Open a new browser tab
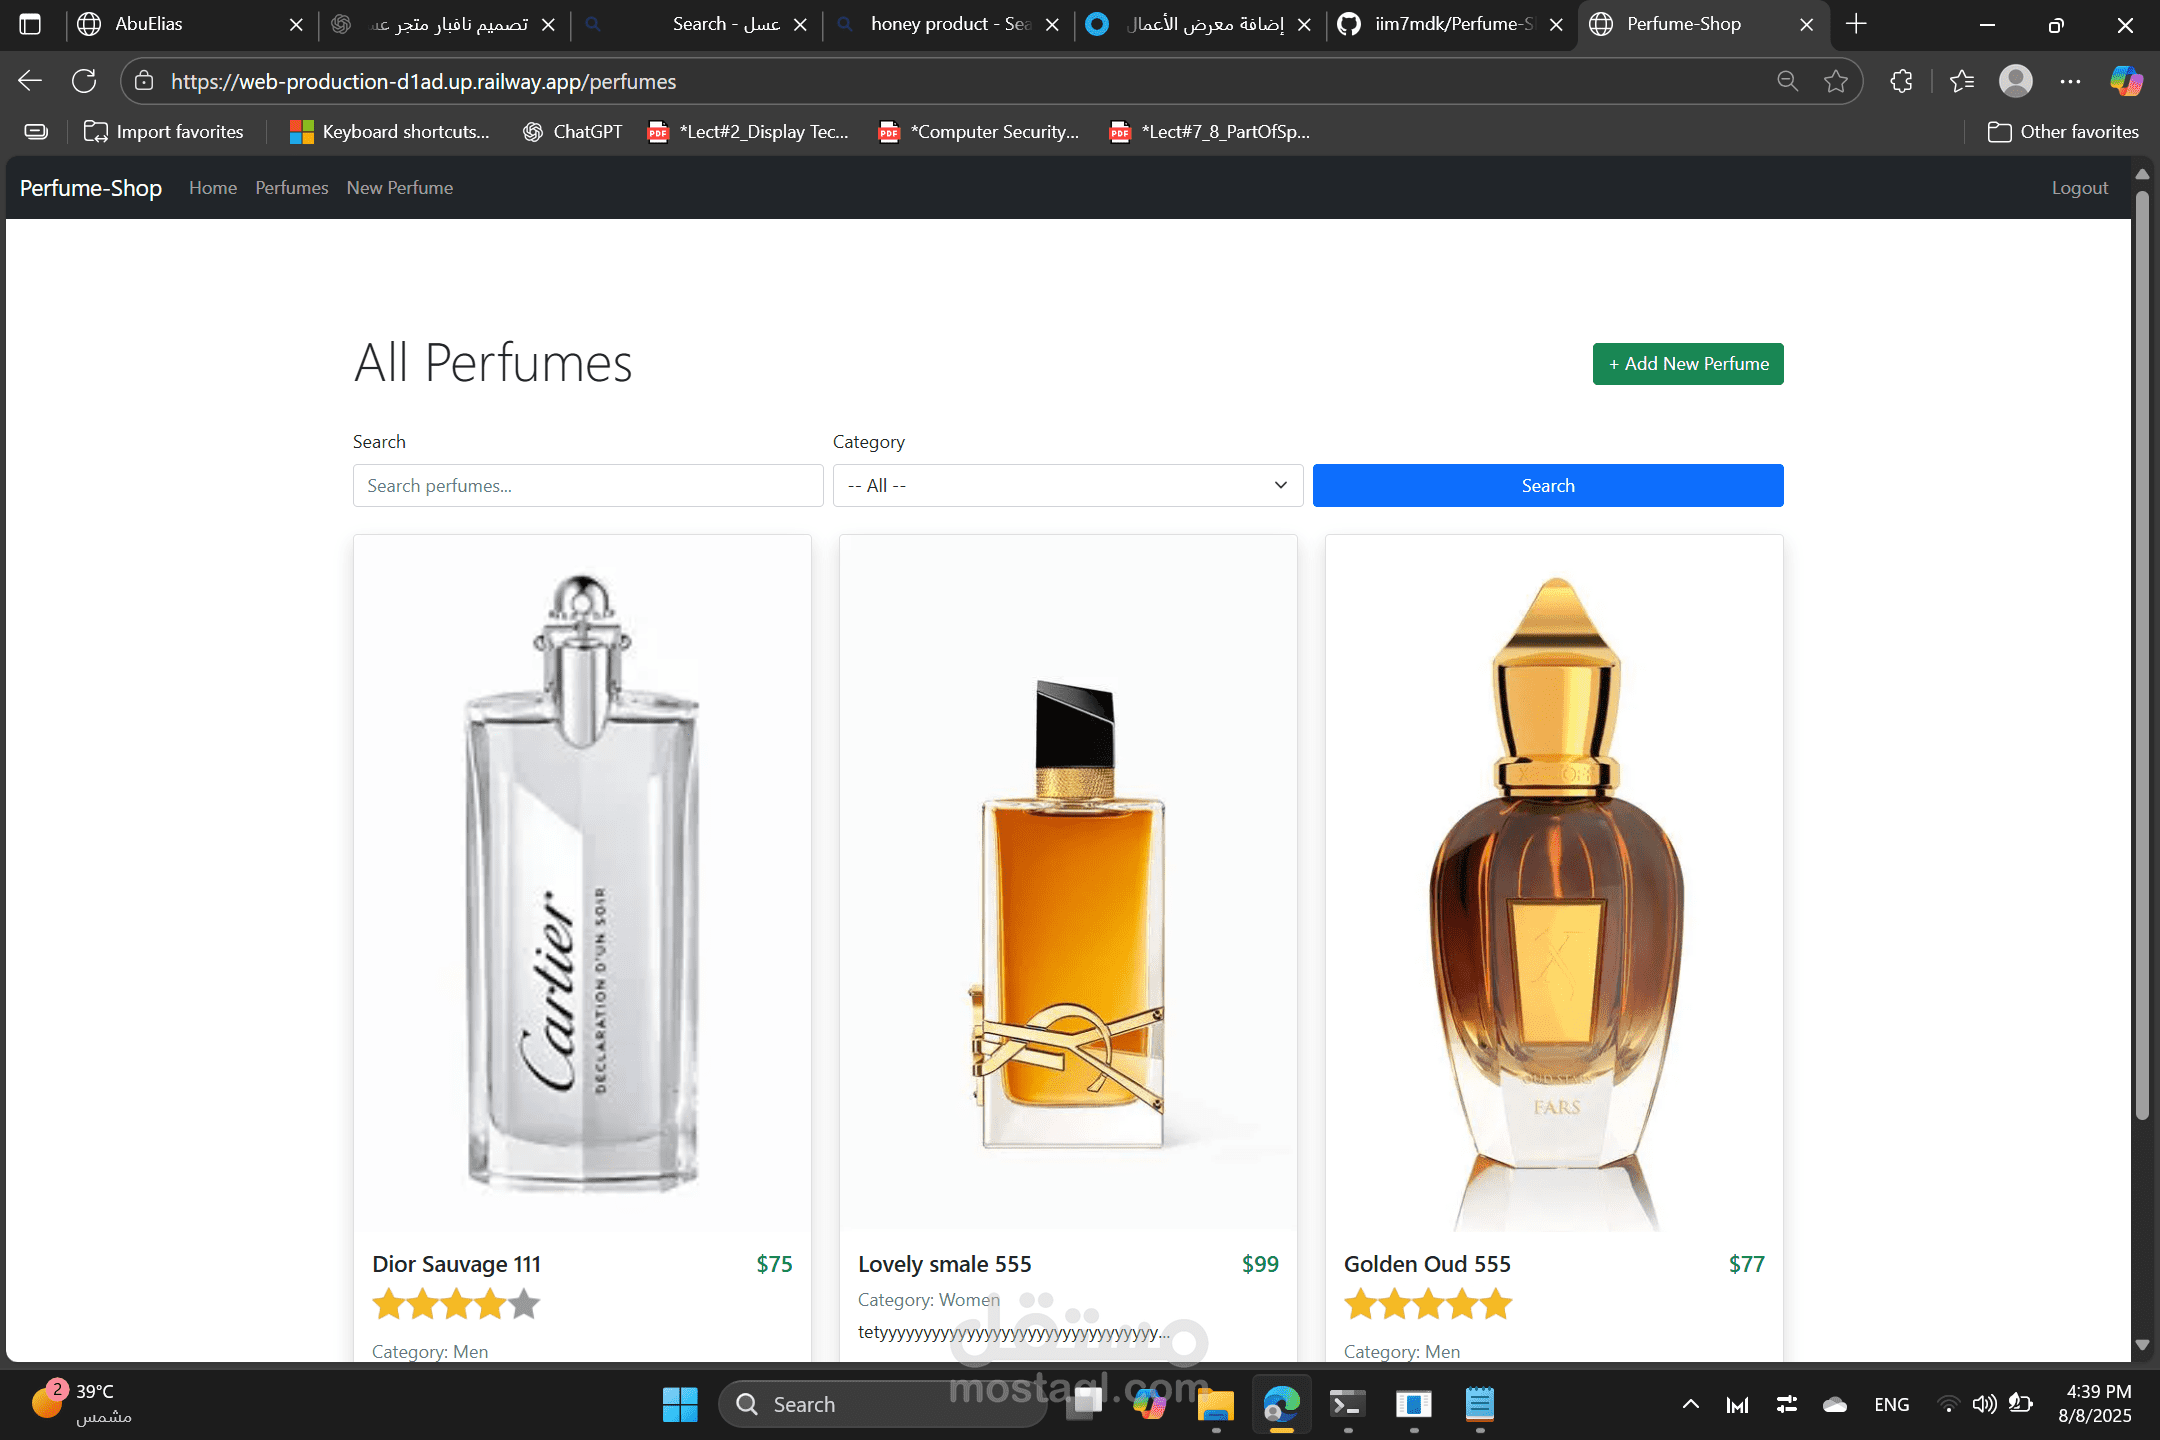 tap(1856, 24)
